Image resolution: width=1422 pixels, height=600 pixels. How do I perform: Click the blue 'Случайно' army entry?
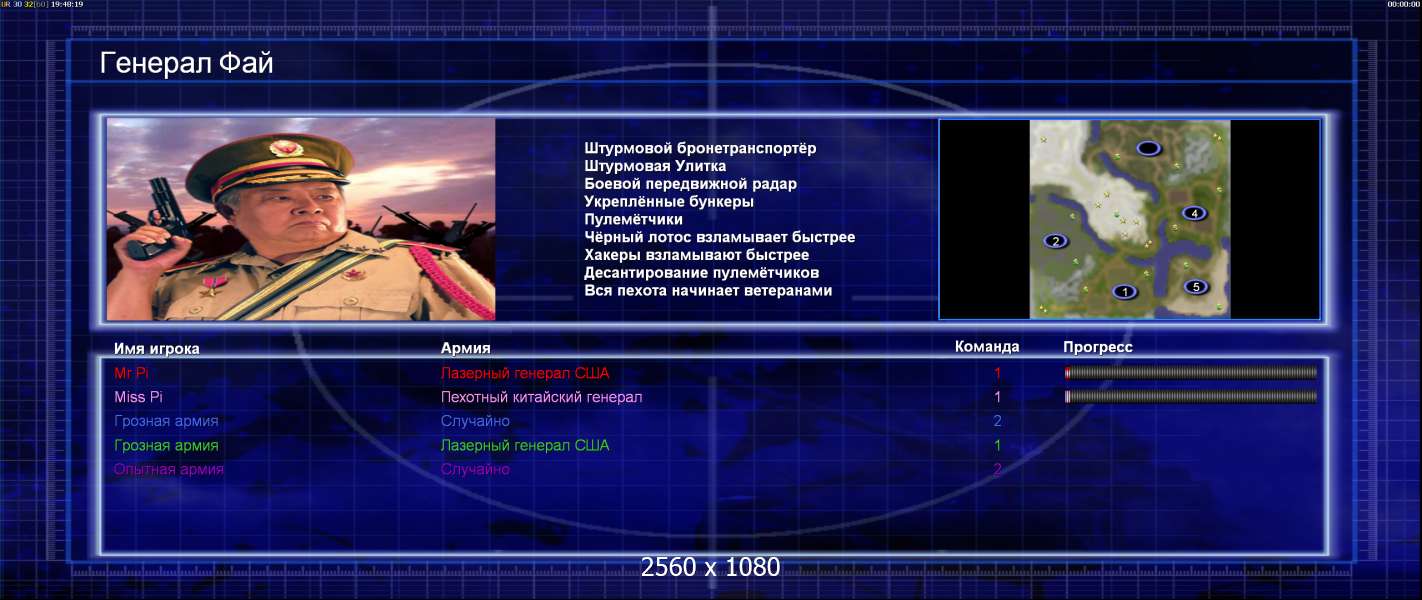(476, 421)
